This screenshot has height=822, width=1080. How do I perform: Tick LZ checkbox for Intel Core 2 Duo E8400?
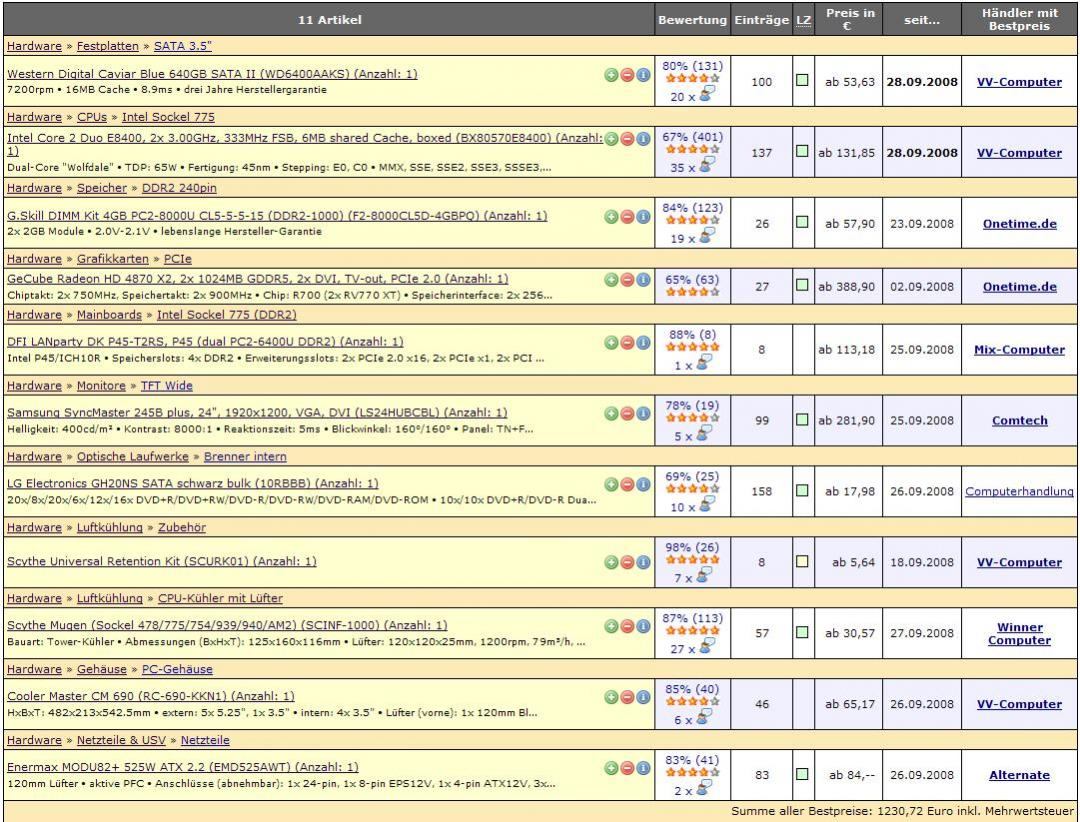(x=802, y=151)
